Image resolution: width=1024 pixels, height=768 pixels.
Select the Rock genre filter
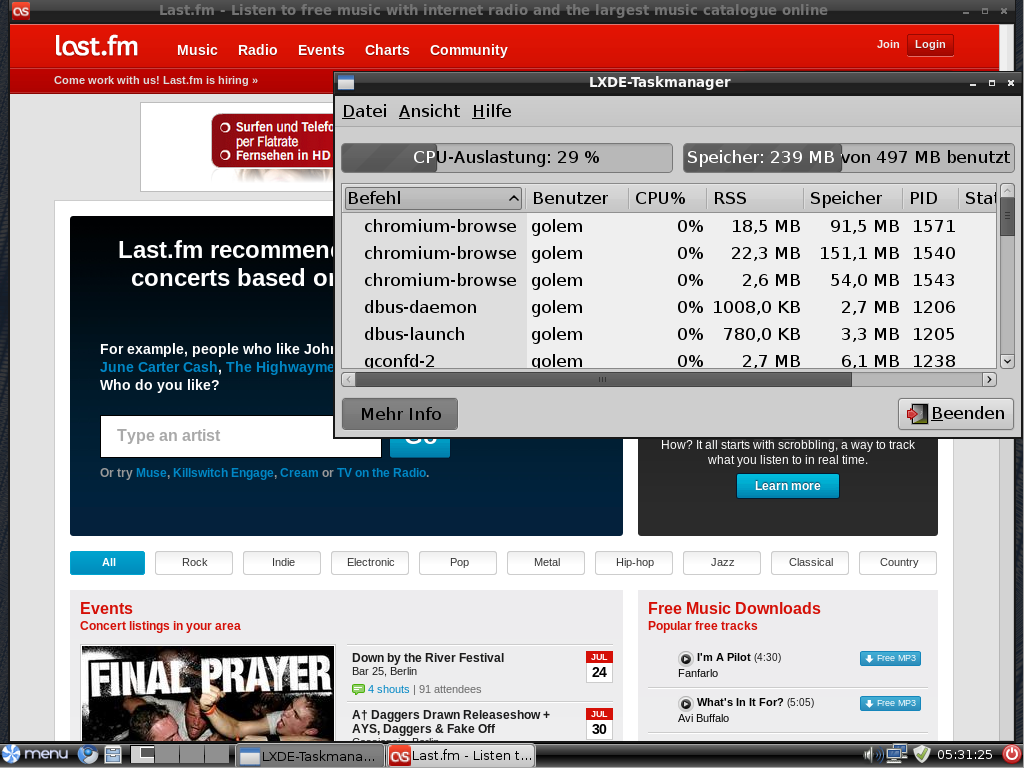coord(193,562)
